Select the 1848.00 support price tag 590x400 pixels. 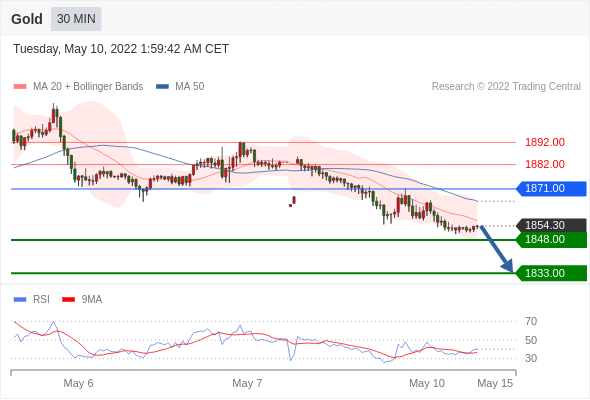pos(551,240)
